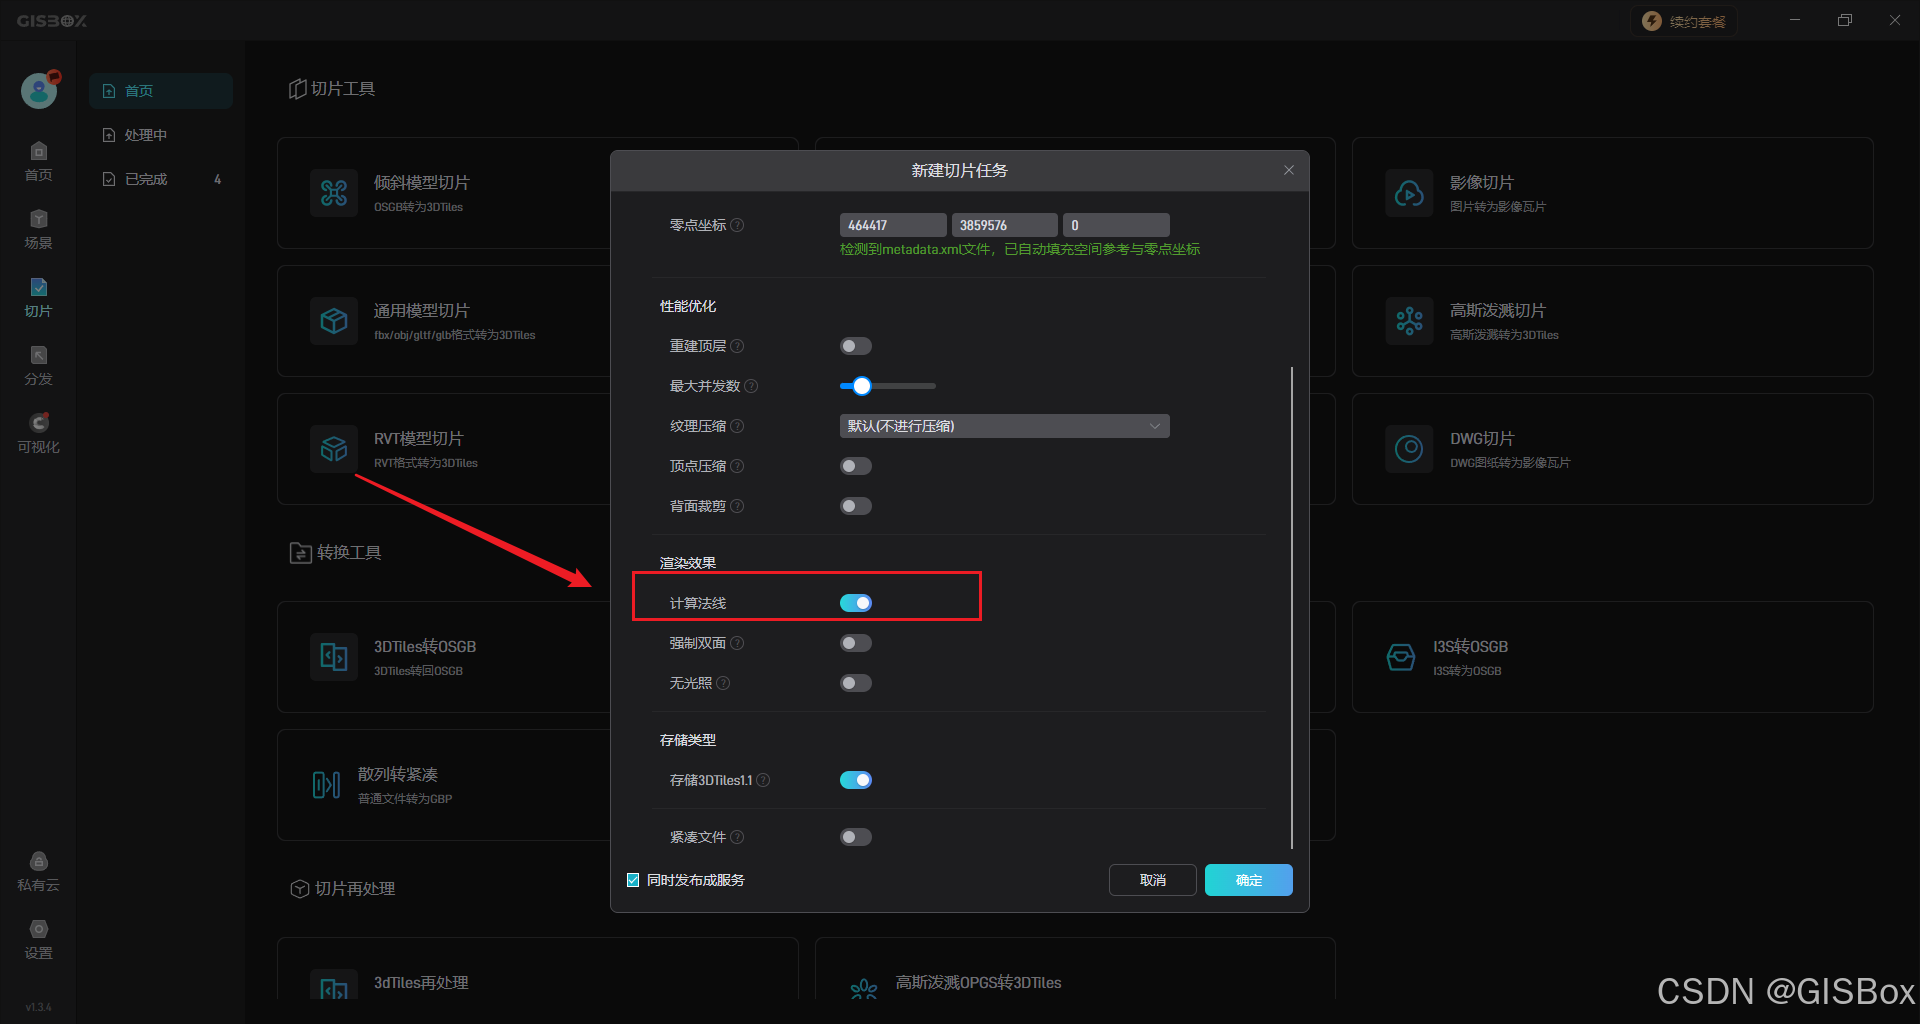Click the second 零点坐标 field 3859576
Screen dimensions: 1920x1024
[1005, 225]
